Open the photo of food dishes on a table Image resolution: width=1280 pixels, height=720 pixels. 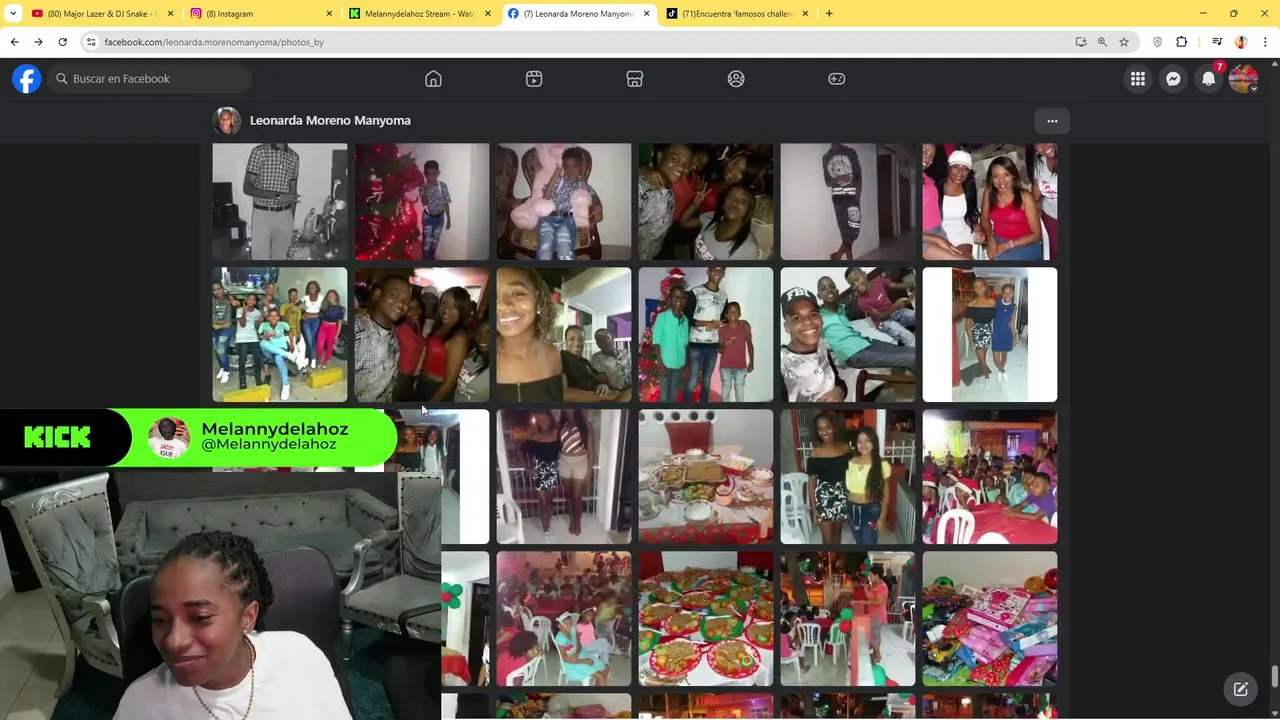[x=706, y=476]
